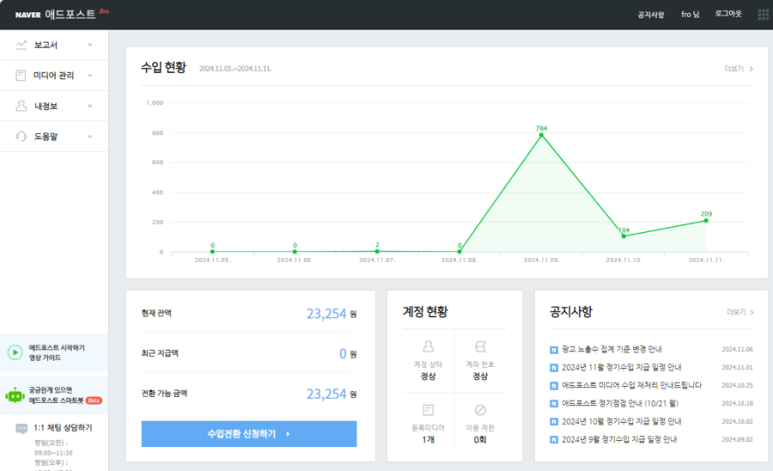Click the 보고서 chart icon in sidebar
Screen dimensions: 773x471
point(21,45)
